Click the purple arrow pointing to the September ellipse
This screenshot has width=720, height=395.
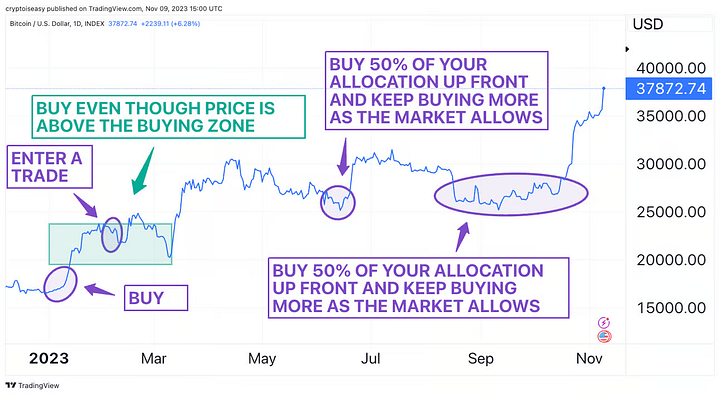462,237
